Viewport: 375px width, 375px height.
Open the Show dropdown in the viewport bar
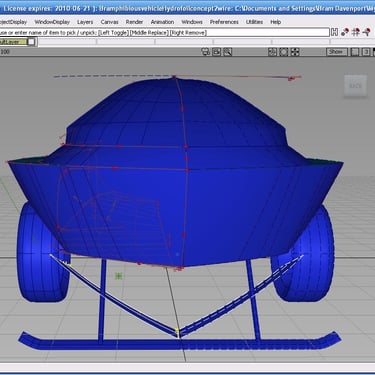click(x=336, y=52)
